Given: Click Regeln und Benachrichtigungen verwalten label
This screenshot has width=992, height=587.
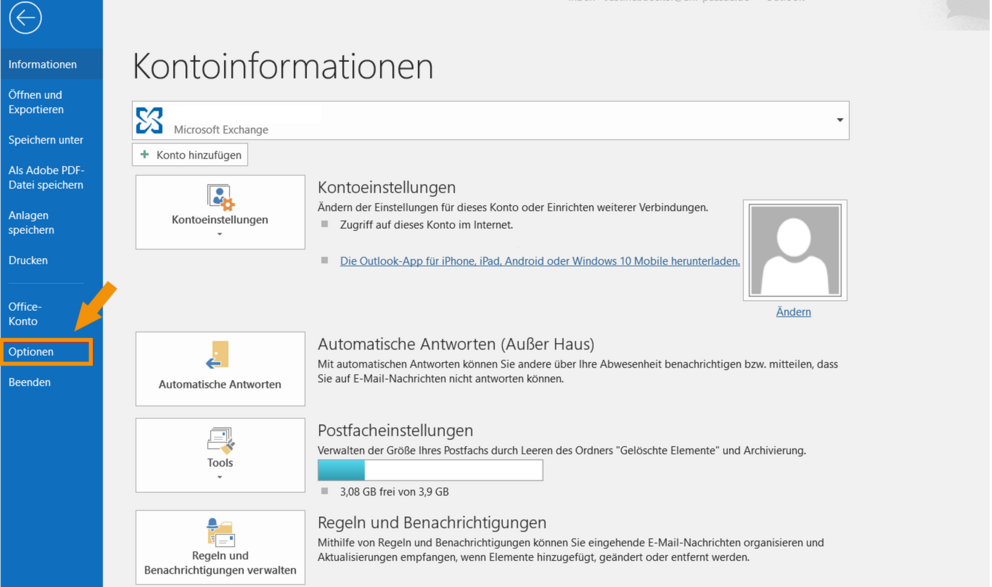Looking at the screenshot, I should tap(220, 563).
